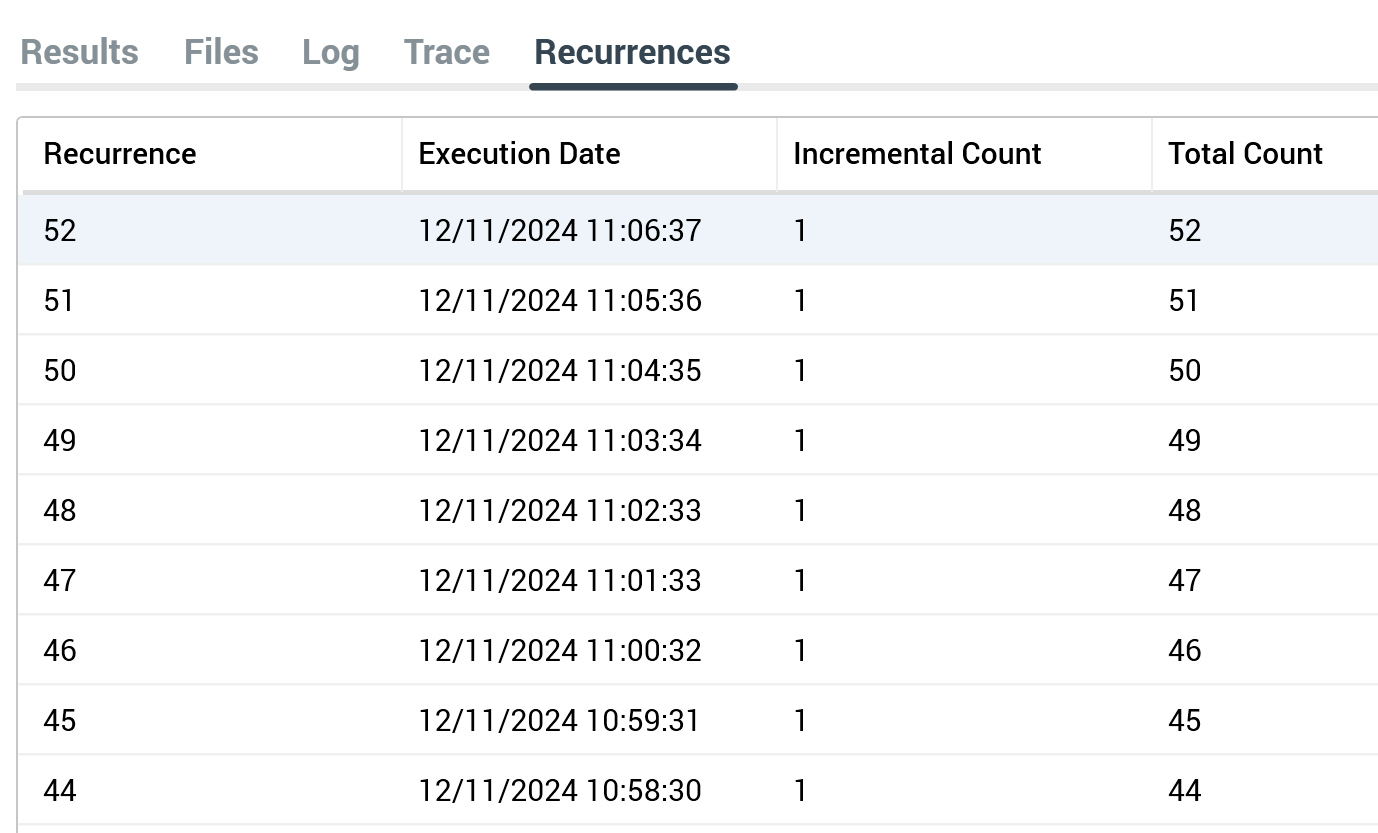
Task: Click the Total Count cell showing 48
Action: click(x=1184, y=511)
